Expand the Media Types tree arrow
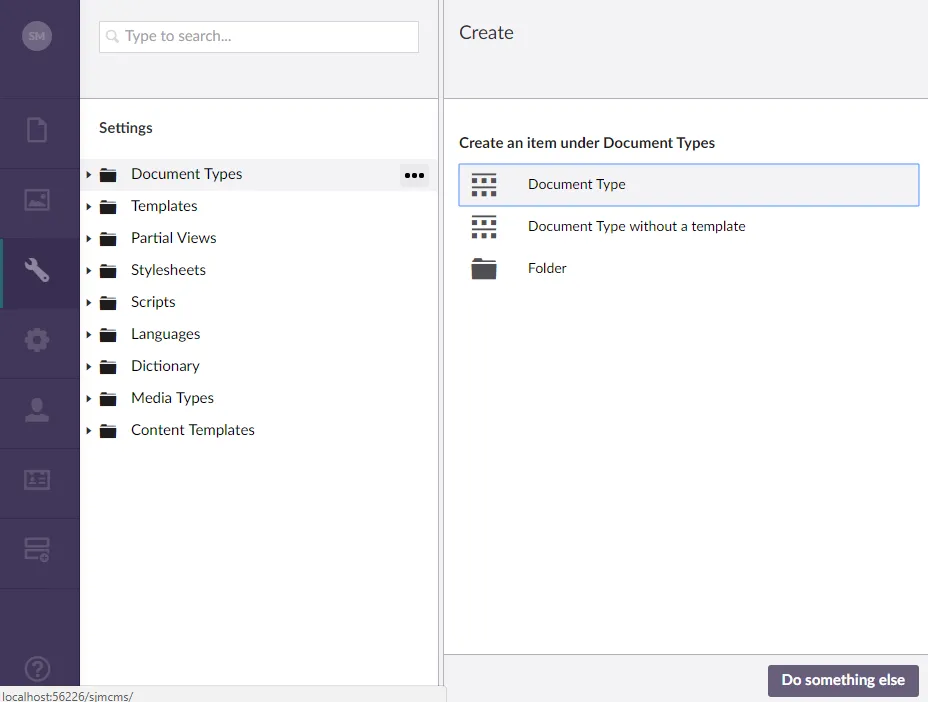The width and height of the screenshot is (928, 702). click(88, 398)
